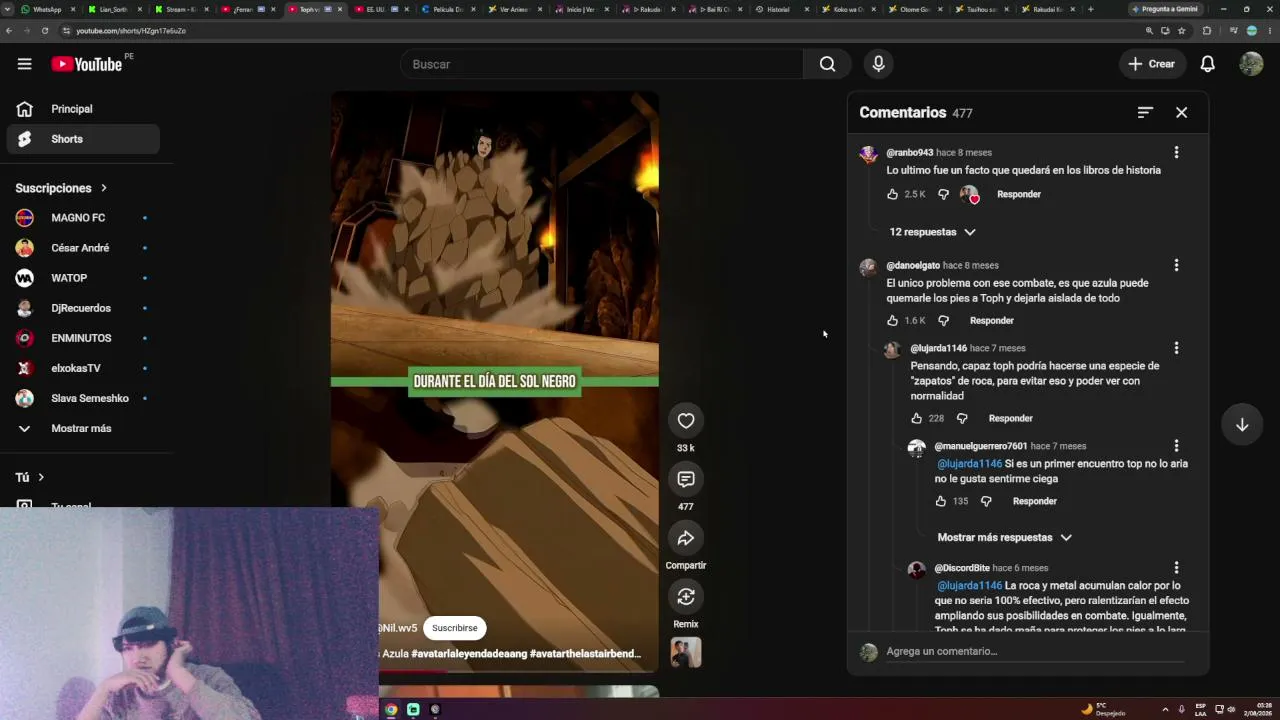Click the Agrega un comentario field
Image resolution: width=1280 pixels, height=720 pixels.
click(x=1035, y=652)
